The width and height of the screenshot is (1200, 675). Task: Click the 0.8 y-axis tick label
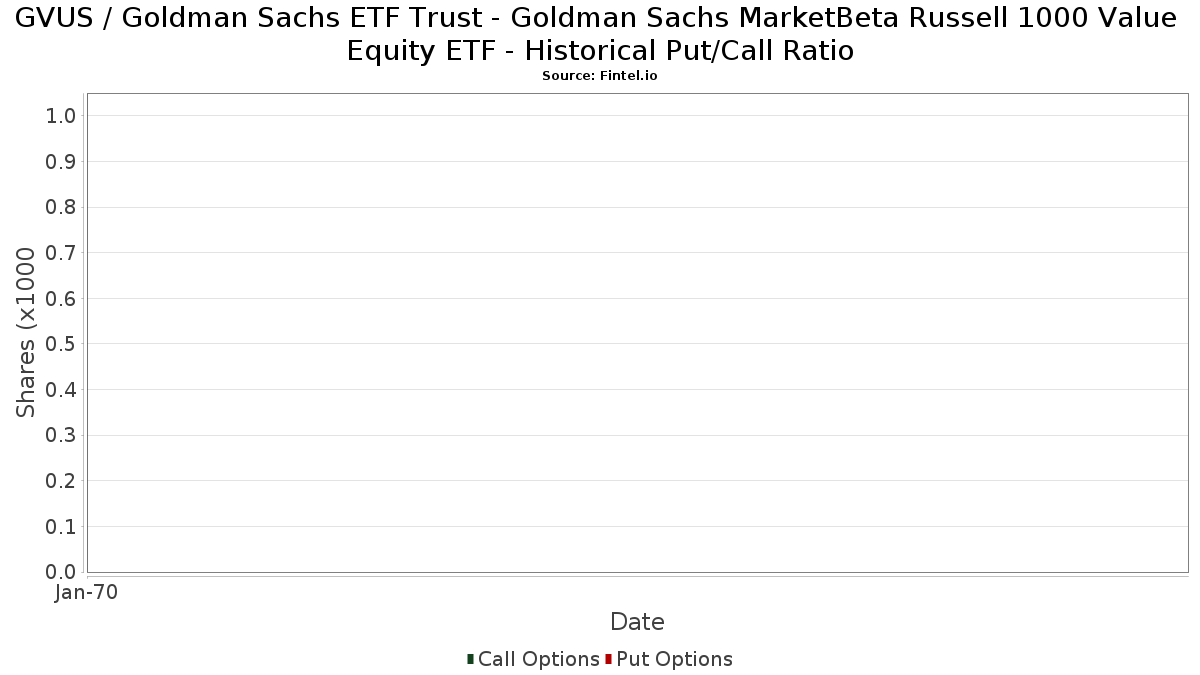click(x=61, y=207)
